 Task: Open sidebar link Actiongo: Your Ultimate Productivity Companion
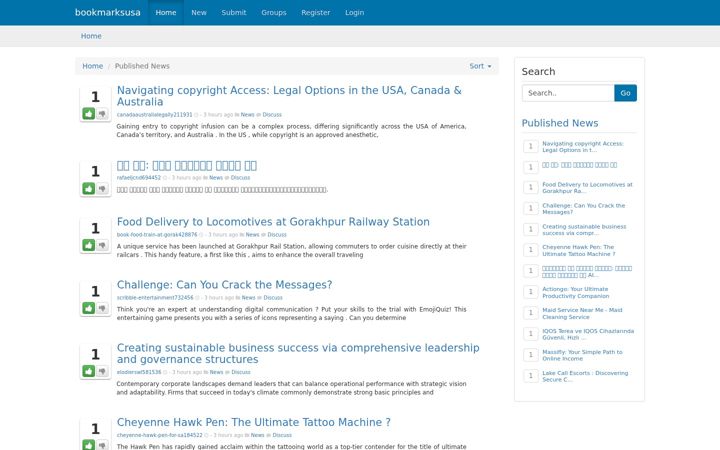point(576,292)
